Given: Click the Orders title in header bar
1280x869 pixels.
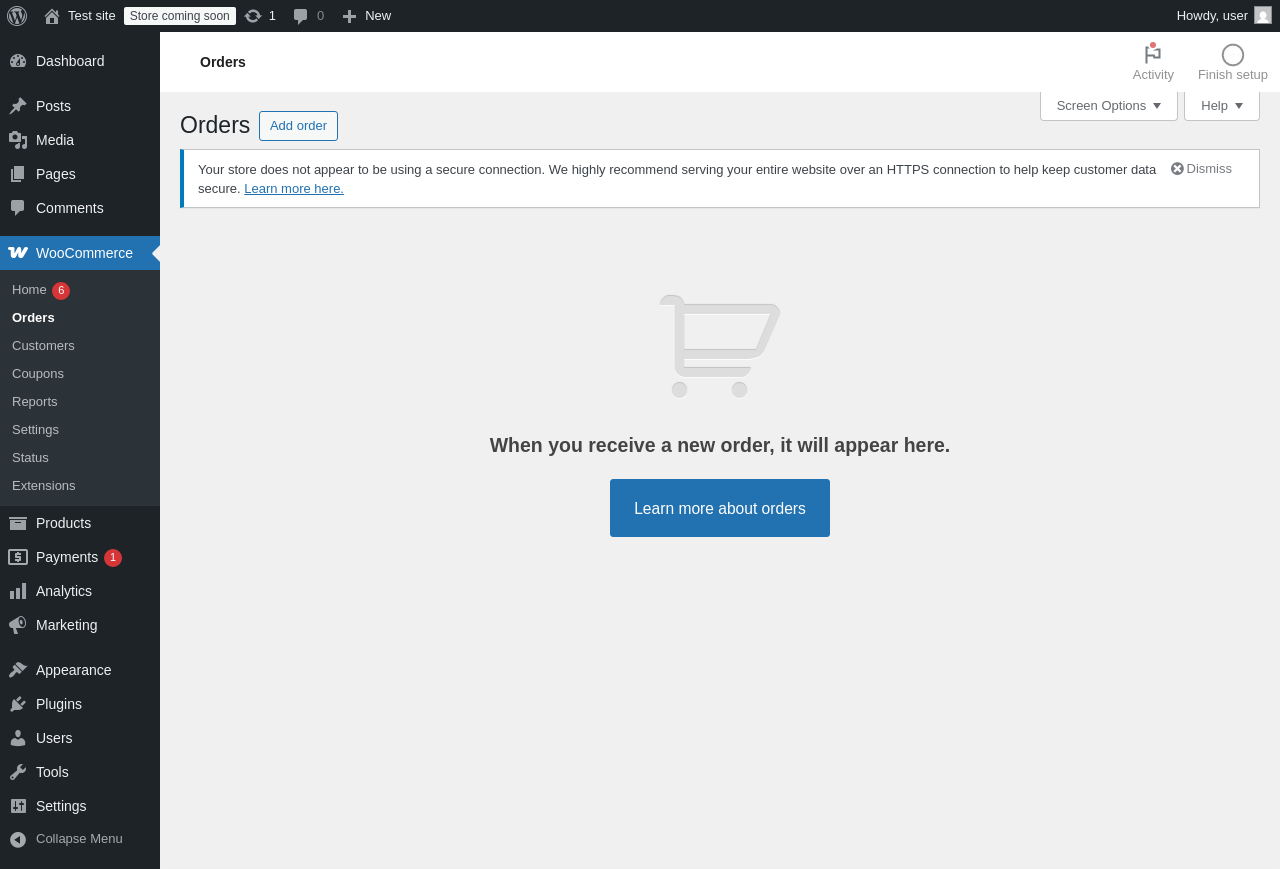Looking at the screenshot, I should (x=223, y=62).
